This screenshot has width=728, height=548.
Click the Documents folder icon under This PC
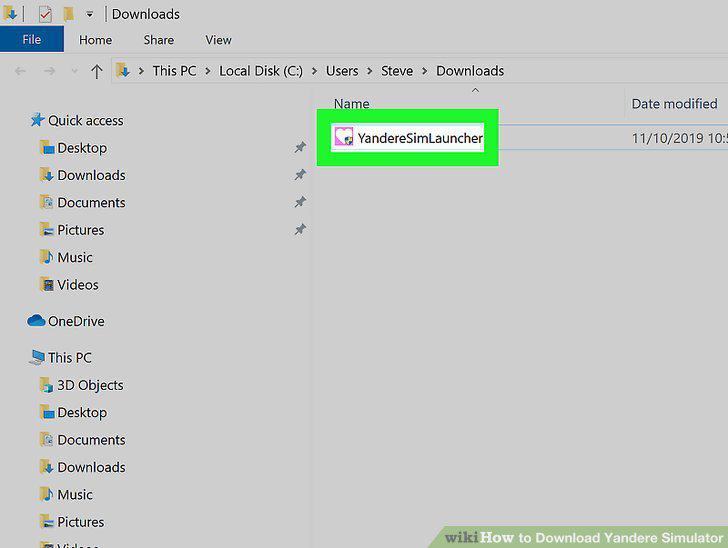[x=46, y=440]
